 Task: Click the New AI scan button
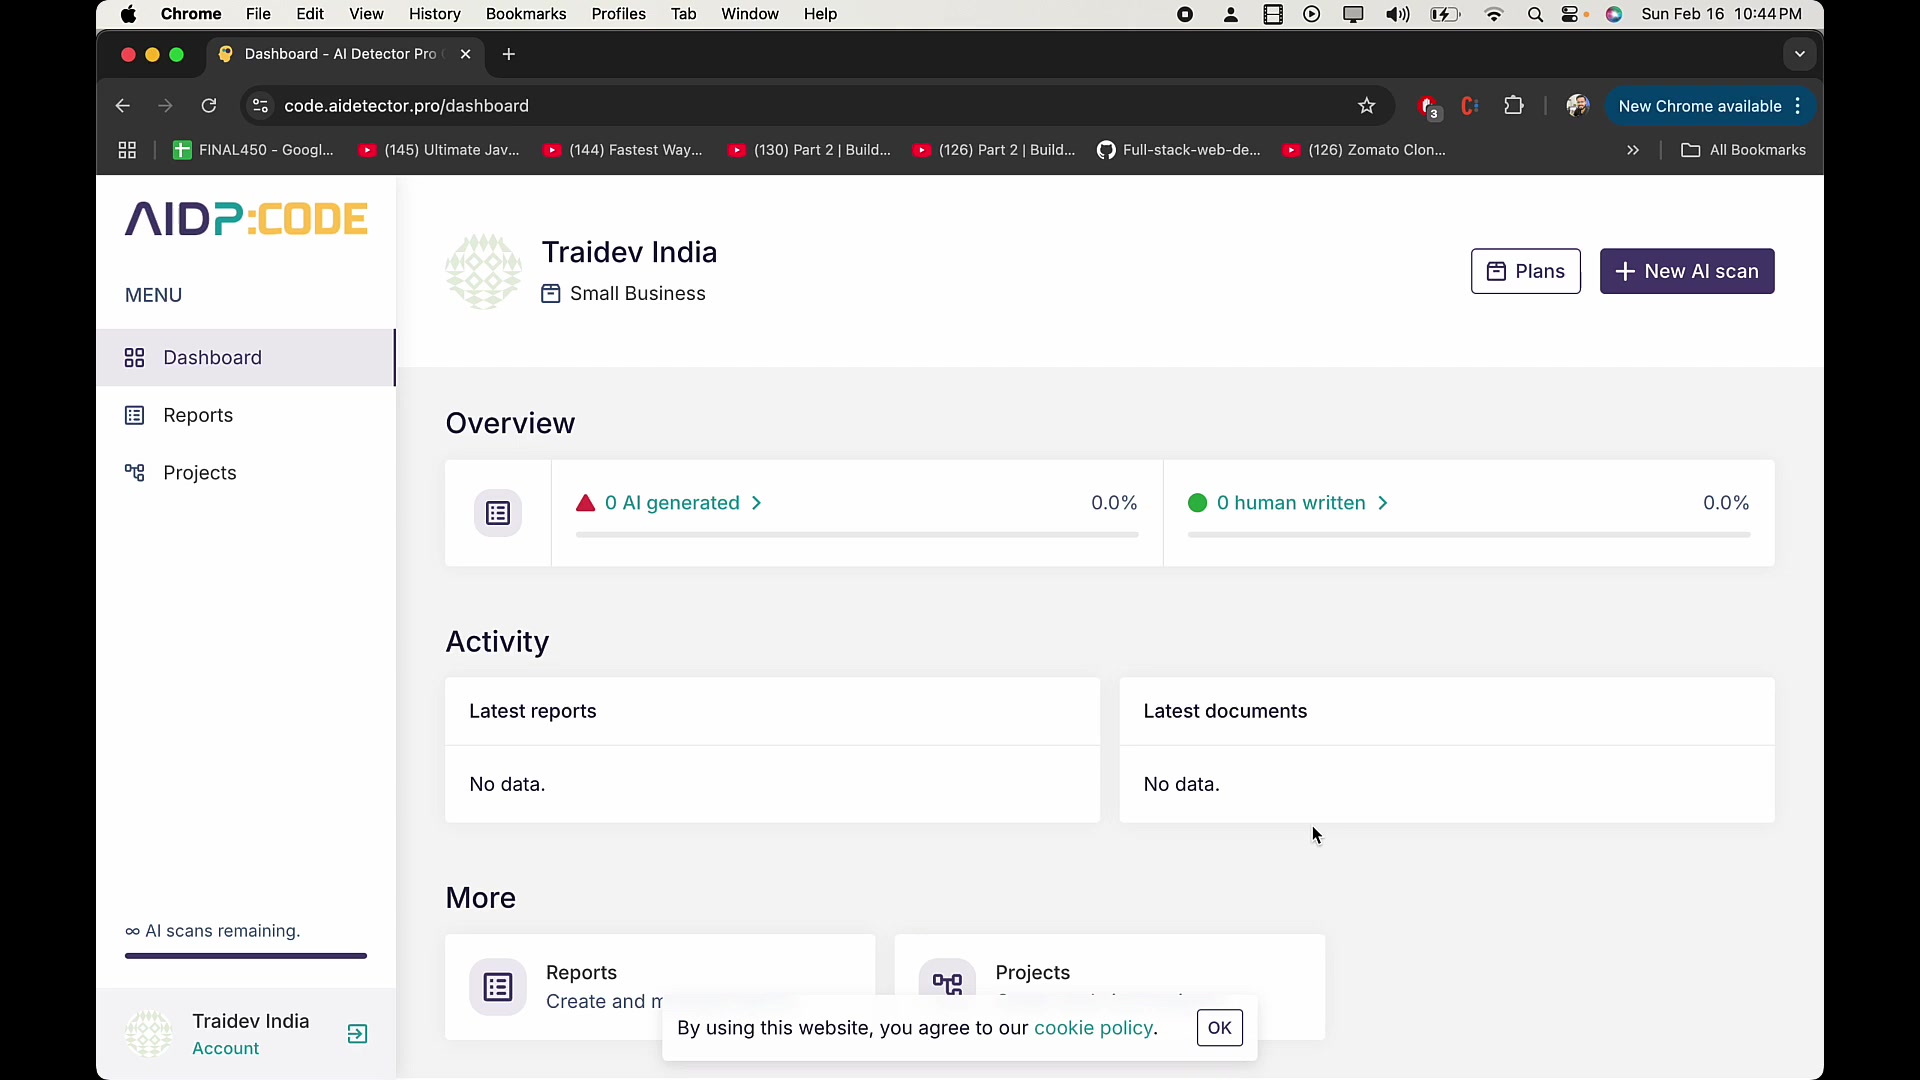click(1686, 271)
